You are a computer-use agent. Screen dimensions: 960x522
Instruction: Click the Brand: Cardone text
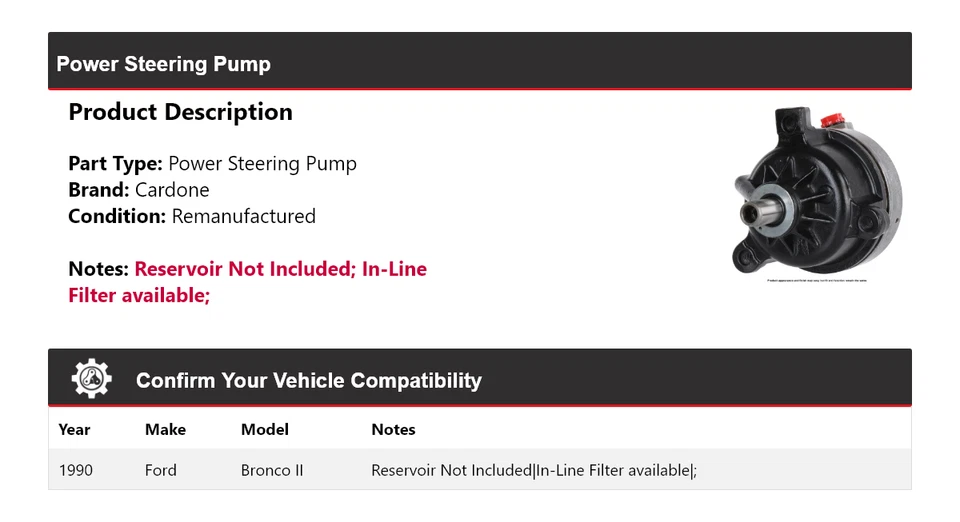(139, 190)
